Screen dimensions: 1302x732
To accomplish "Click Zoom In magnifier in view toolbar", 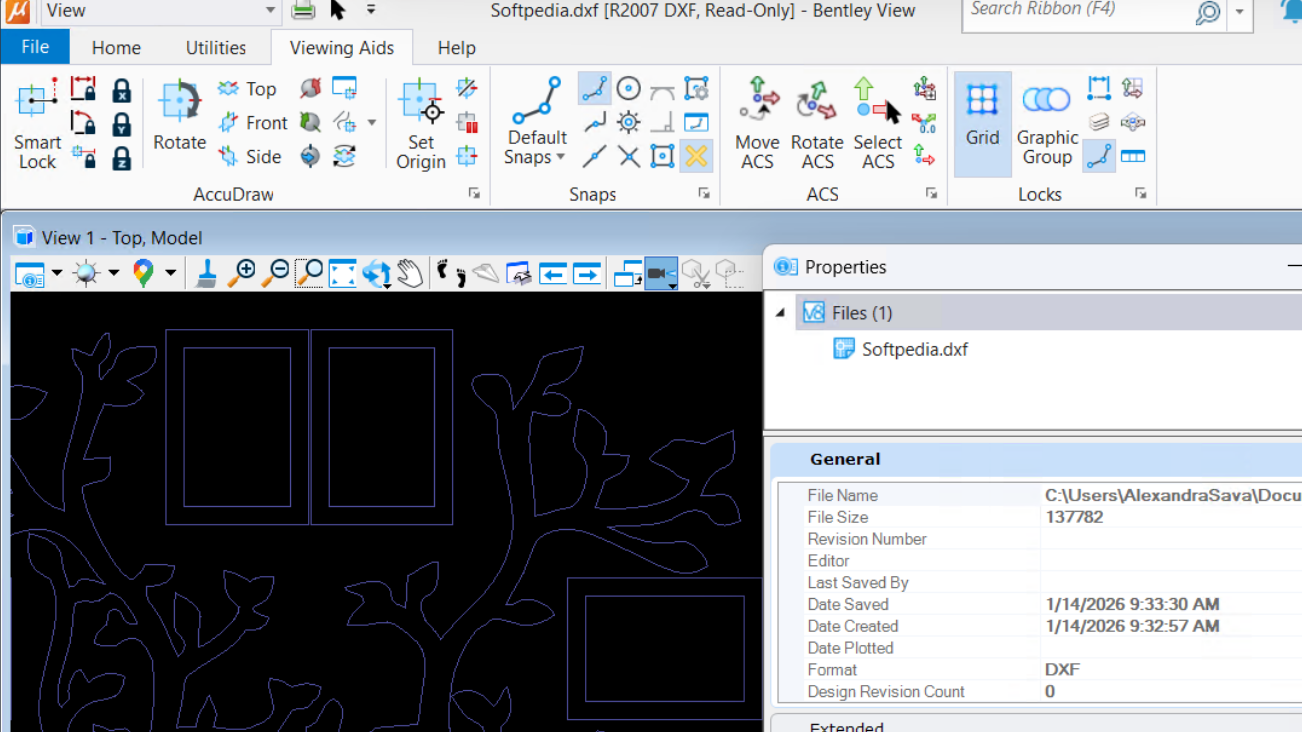I will [x=241, y=273].
